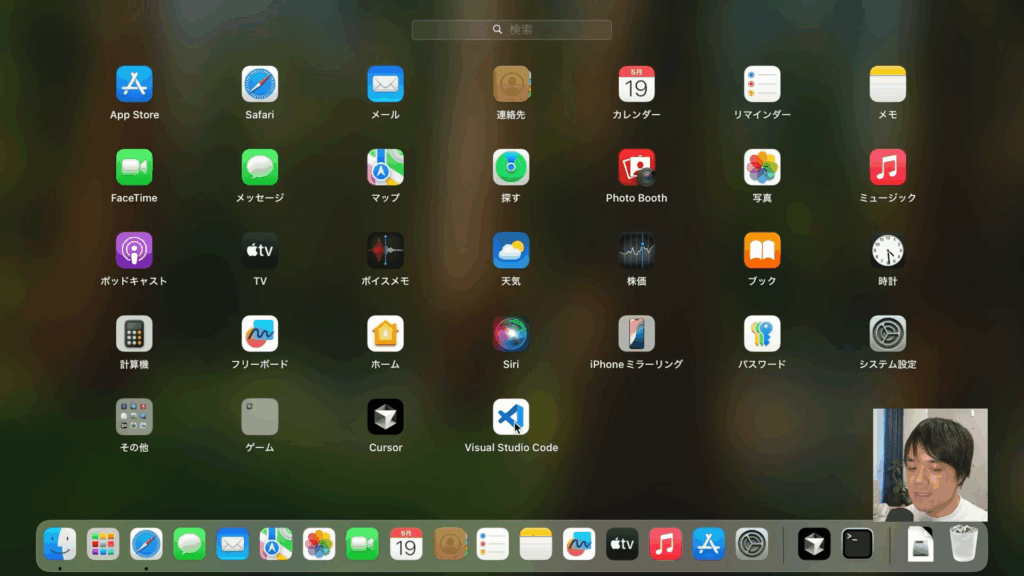Expand the ゲーム folder
This screenshot has height=576, width=1024.
coord(260,417)
